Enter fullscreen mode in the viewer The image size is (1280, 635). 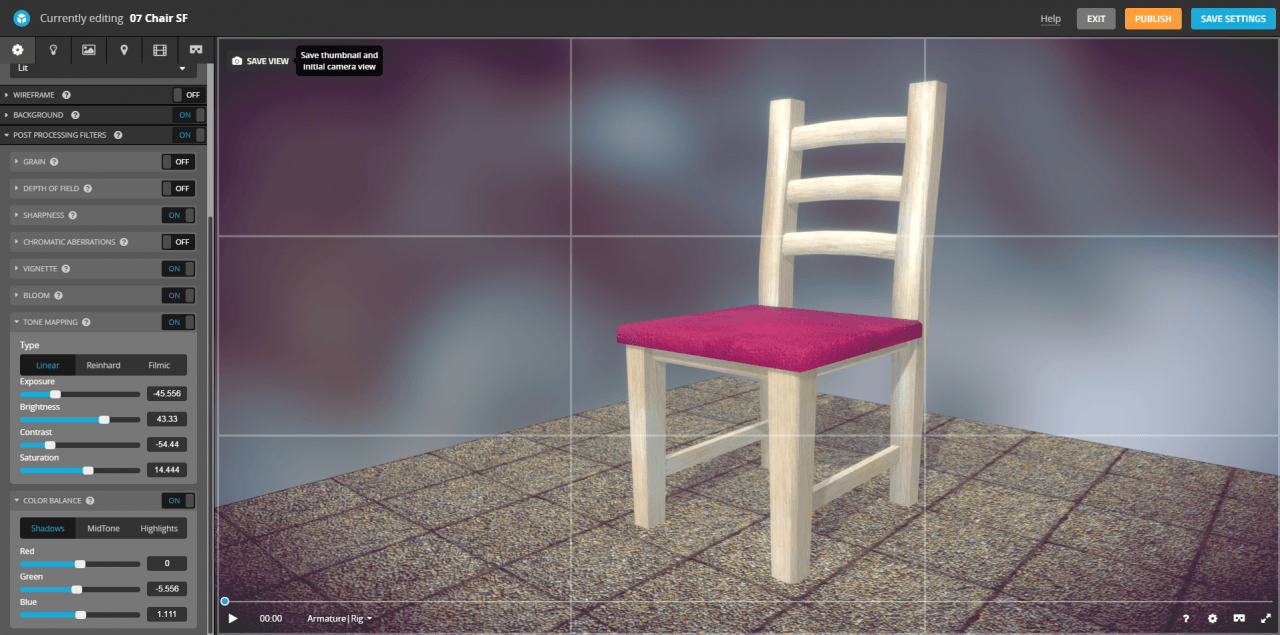[x=1265, y=618]
